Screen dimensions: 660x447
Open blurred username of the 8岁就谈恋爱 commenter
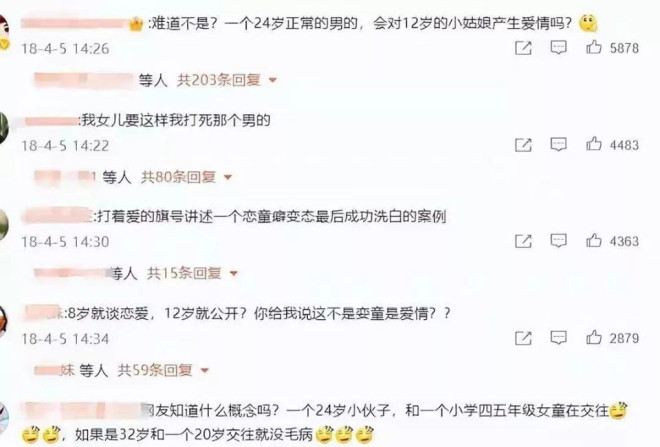(x=43, y=313)
